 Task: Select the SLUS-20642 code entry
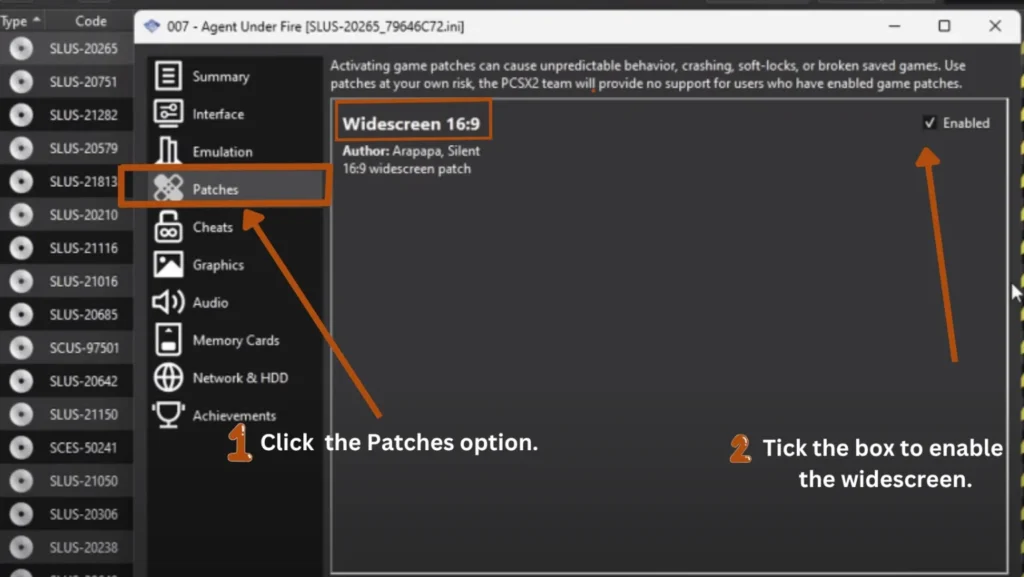84,382
